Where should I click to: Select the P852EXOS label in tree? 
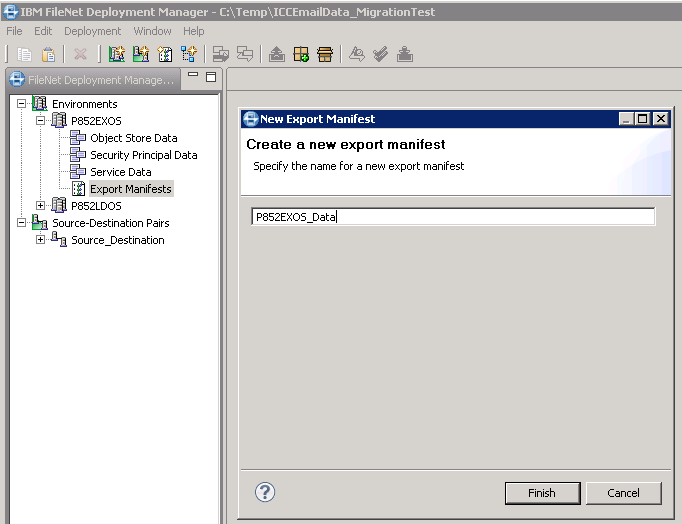pyautogui.click(x=96, y=121)
